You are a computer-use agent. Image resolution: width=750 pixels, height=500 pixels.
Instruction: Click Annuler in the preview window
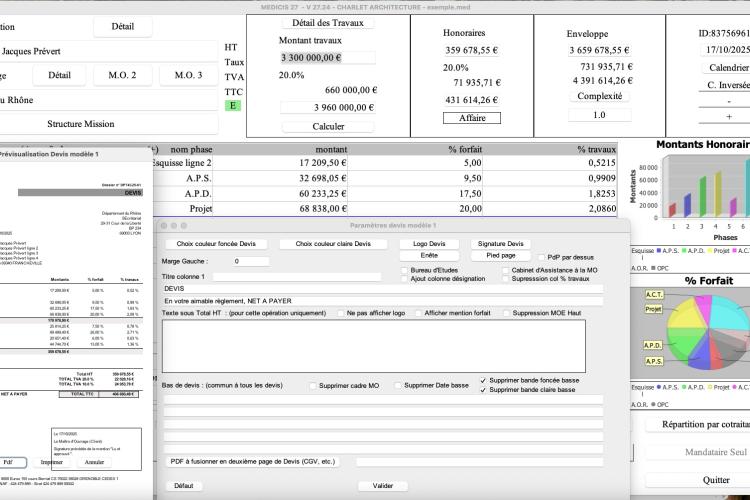tap(94, 462)
